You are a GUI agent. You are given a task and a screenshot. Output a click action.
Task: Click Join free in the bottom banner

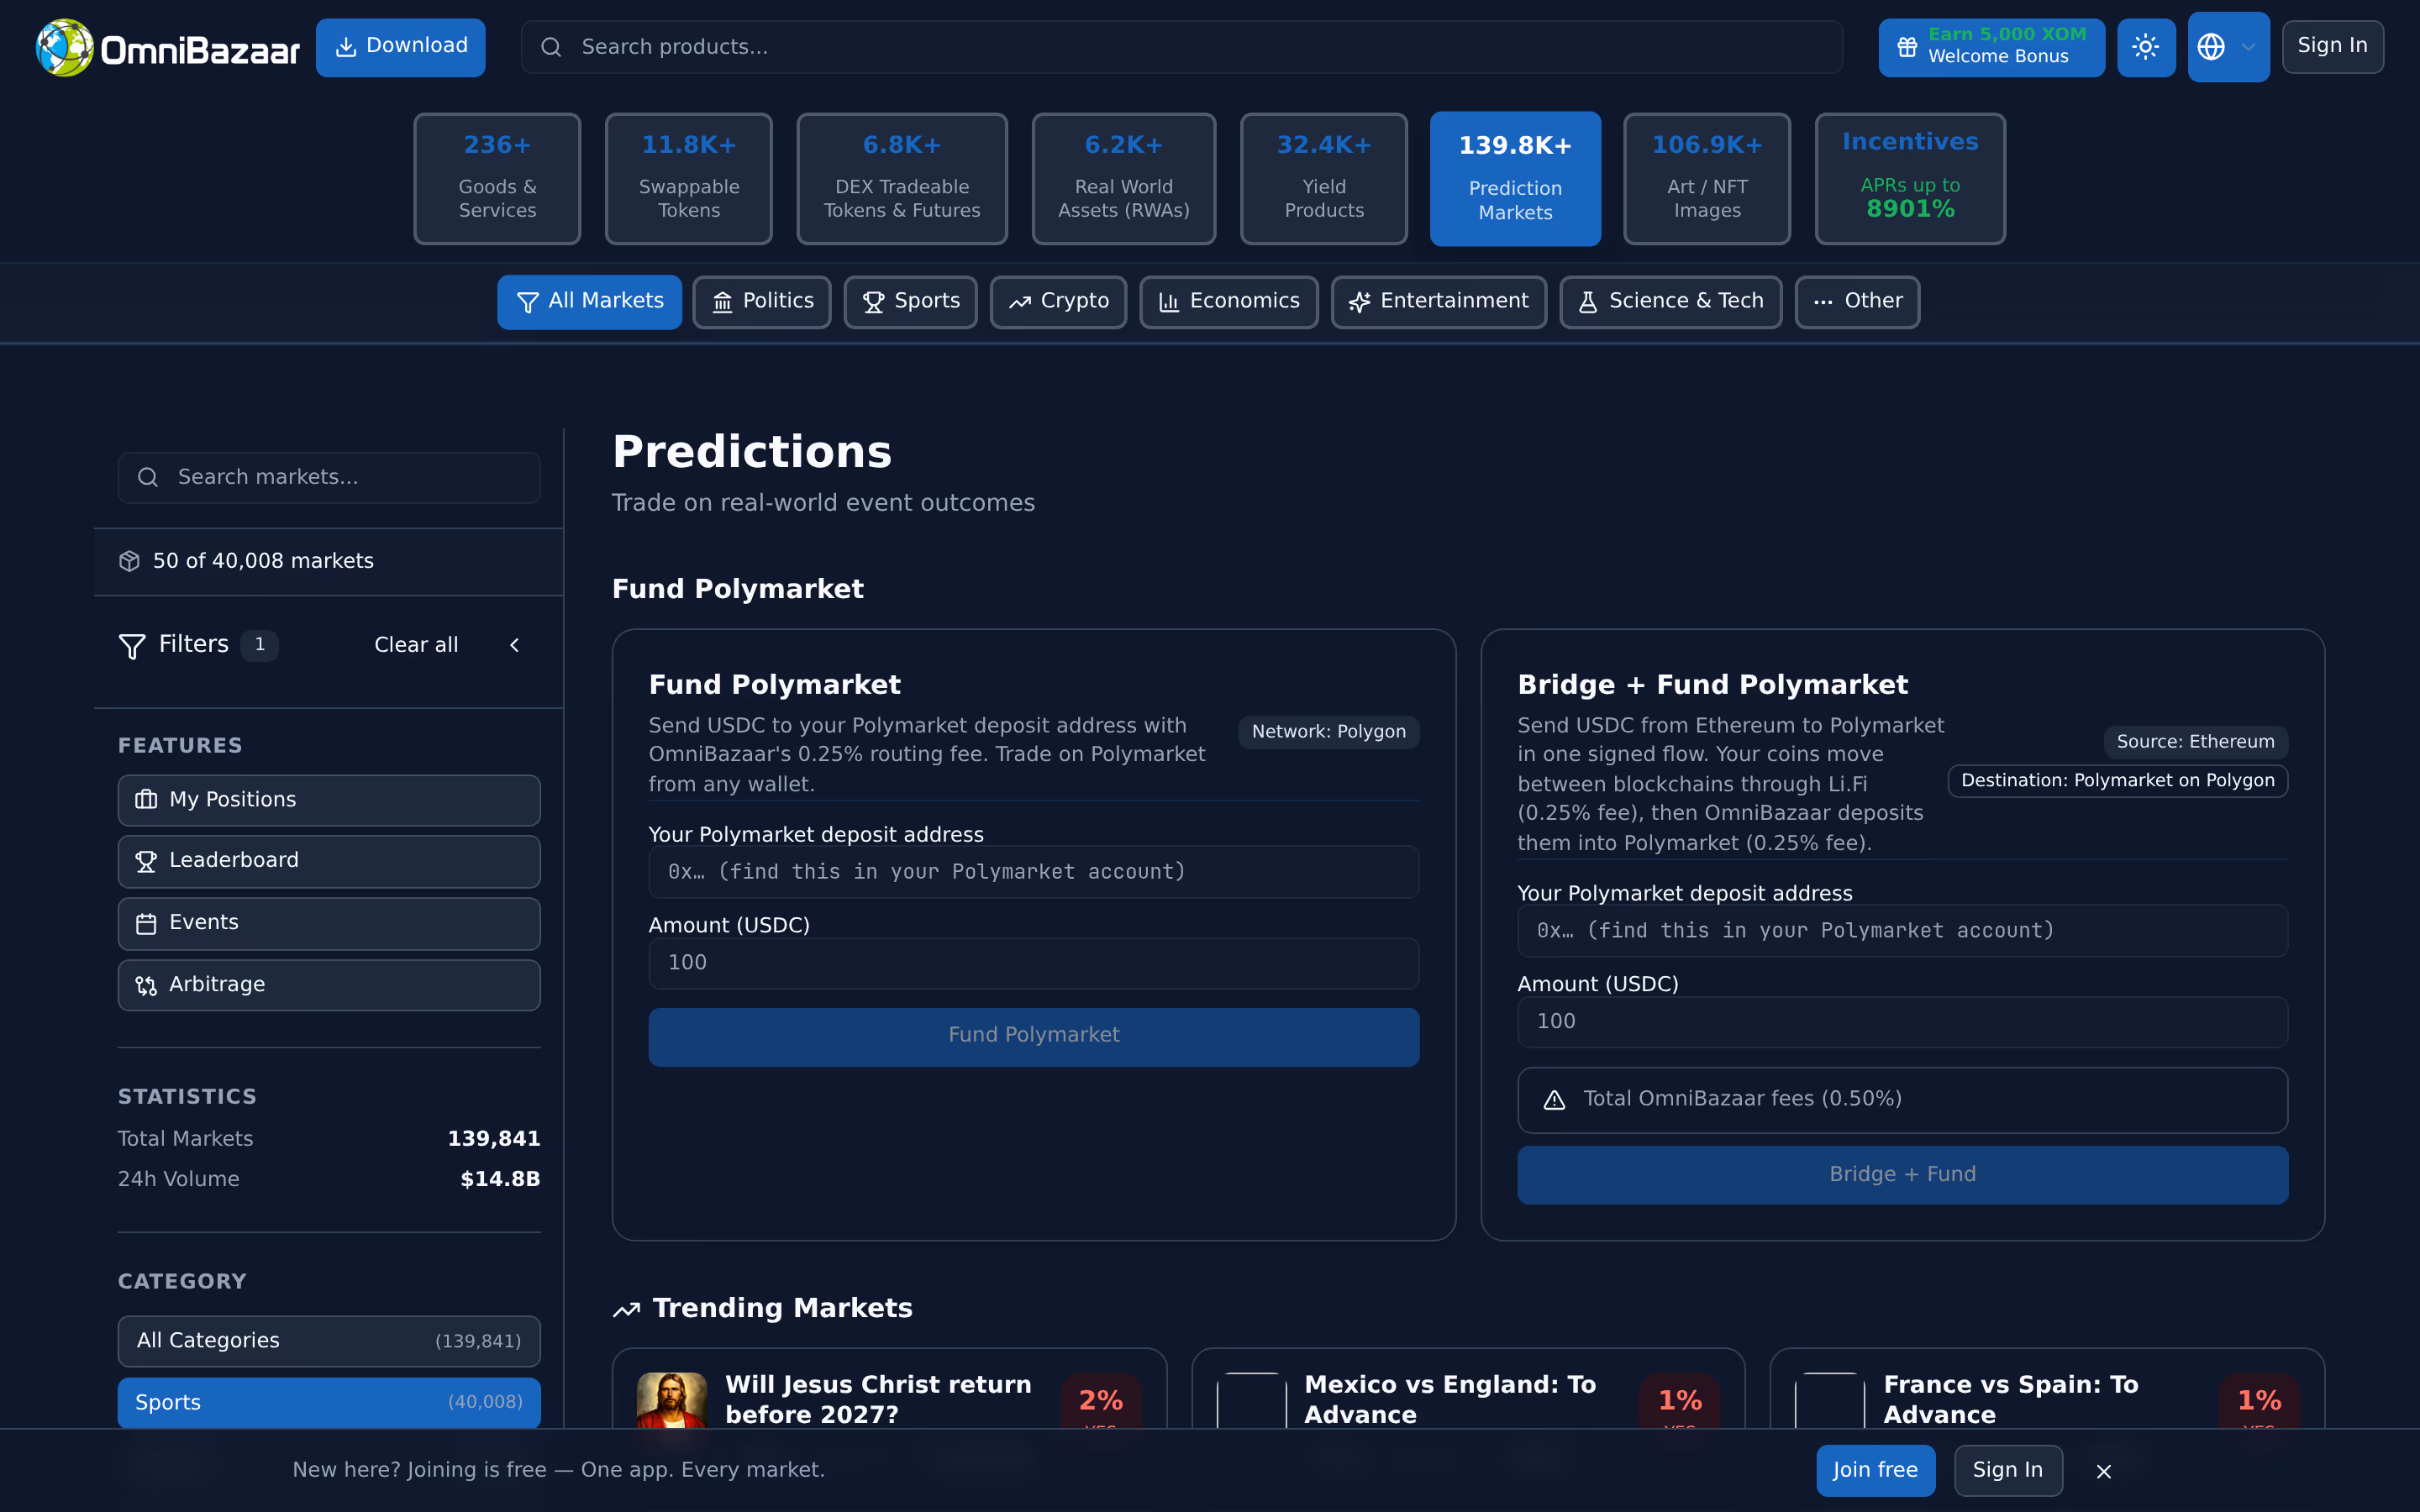pyautogui.click(x=1875, y=1470)
